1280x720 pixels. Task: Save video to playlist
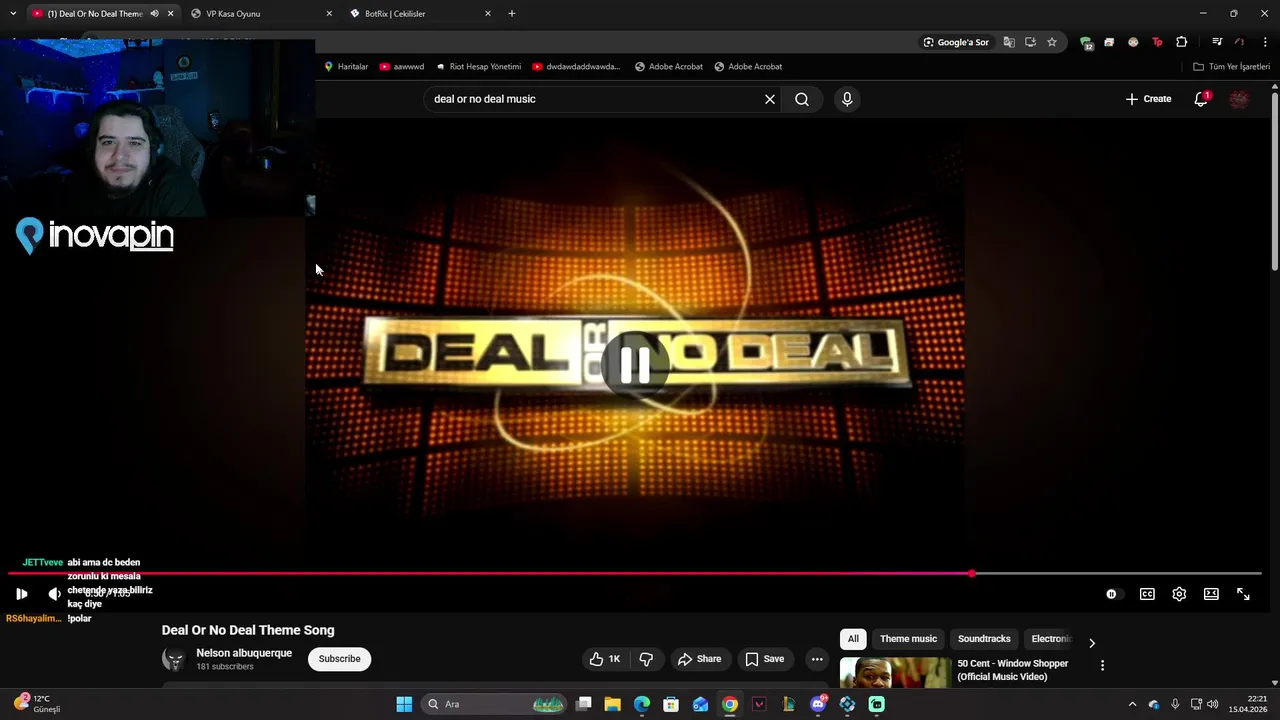[765, 659]
